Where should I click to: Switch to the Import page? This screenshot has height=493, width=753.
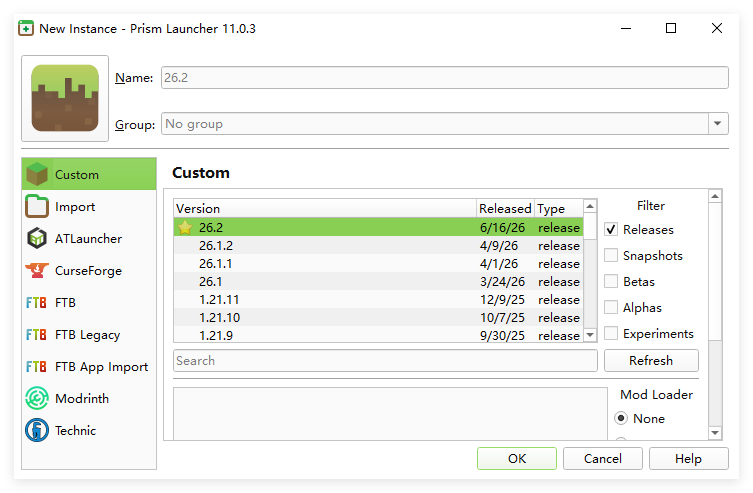tap(89, 206)
